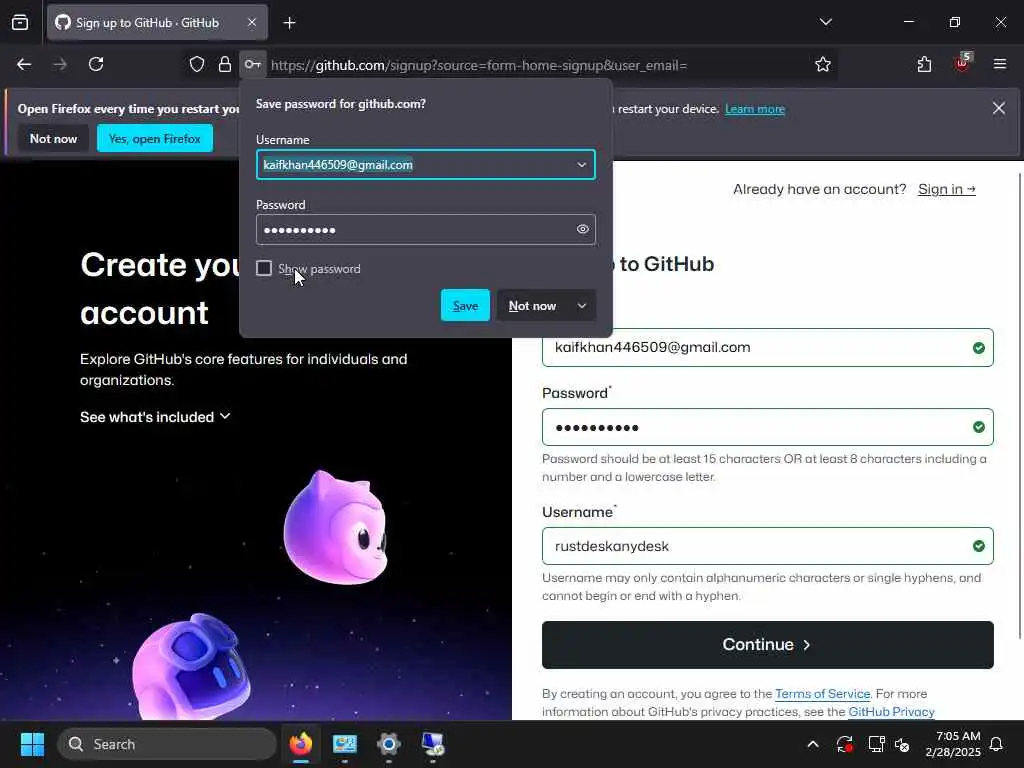Open the Settings gear taskbar app
1024x768 pixels.
(x=389, y=744)
